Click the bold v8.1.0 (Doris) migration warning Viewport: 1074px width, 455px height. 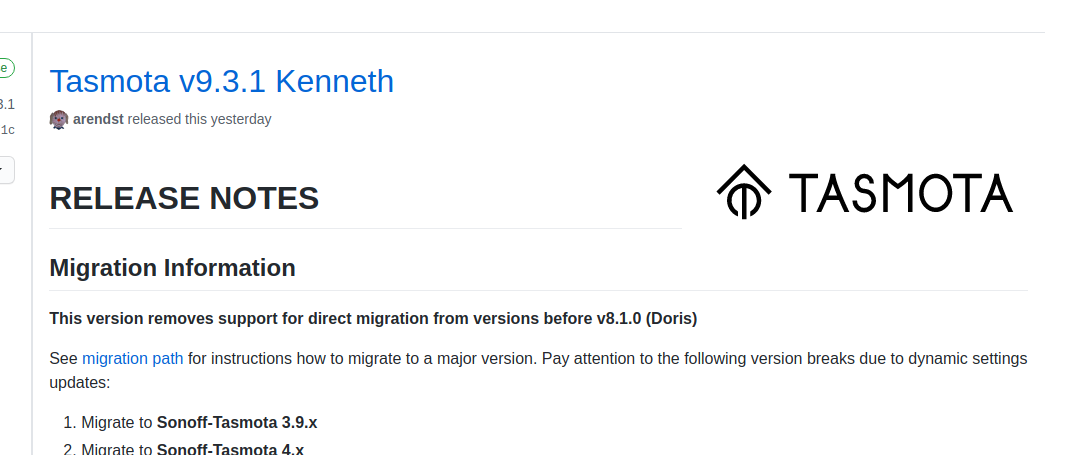tap(373, 319)
